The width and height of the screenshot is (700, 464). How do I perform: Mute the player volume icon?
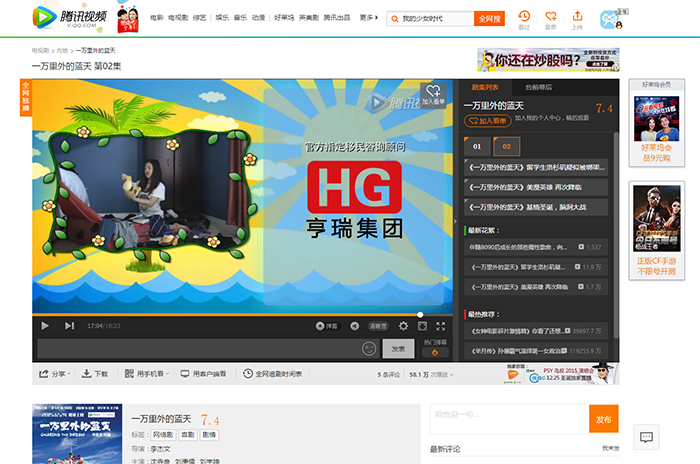(x=354, y=326)
